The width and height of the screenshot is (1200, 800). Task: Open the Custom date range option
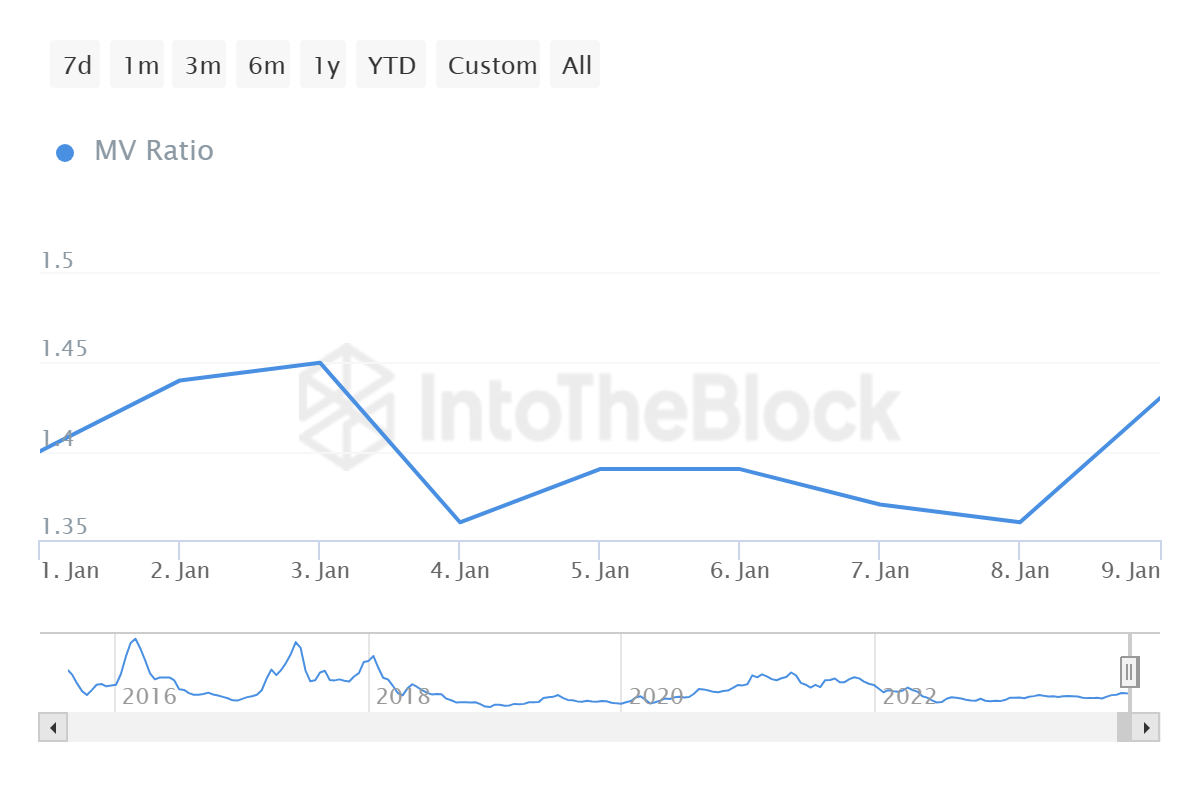pyautogui.click(x=491, y=65)
